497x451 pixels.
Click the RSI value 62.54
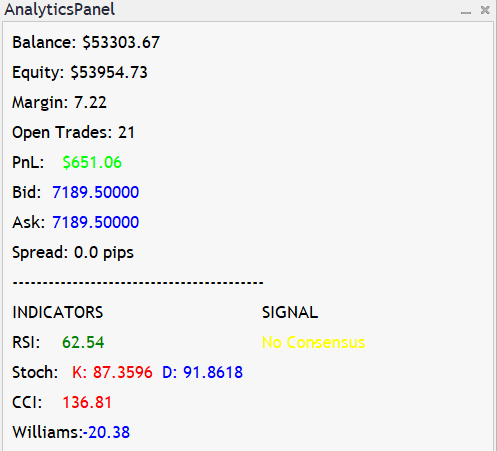click(x=83, y=342)
